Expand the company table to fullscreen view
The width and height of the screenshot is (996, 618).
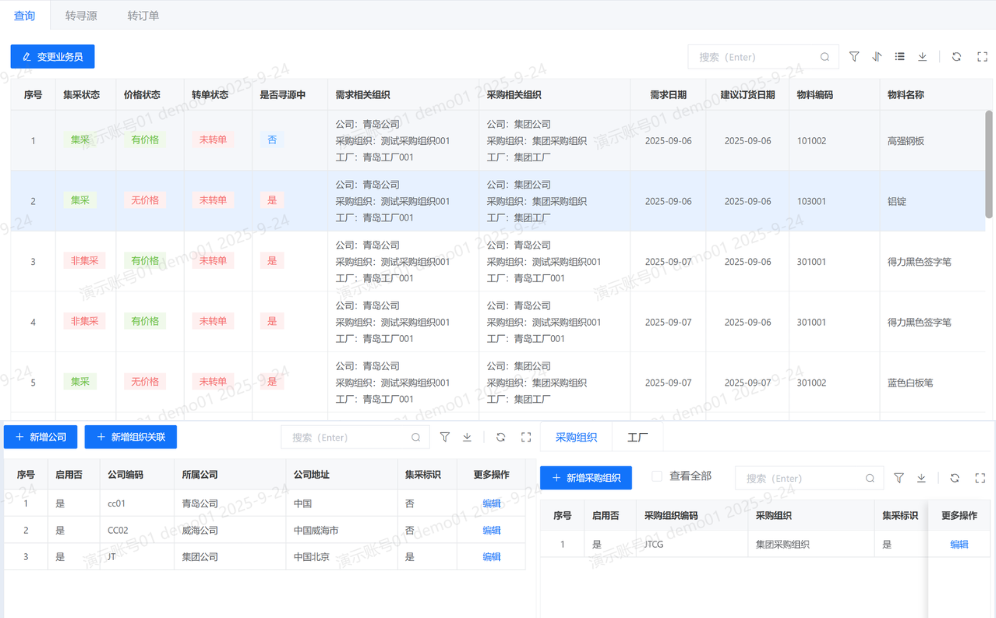524,437
